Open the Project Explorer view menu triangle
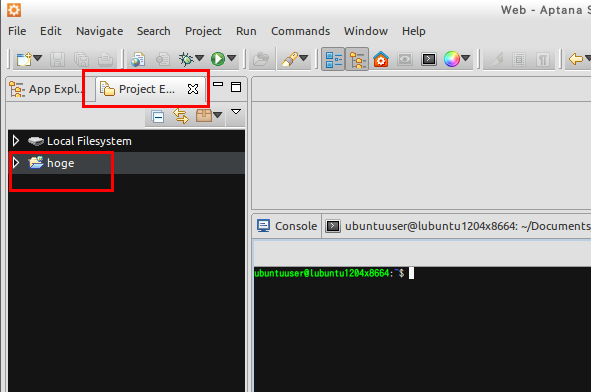 pos(236,112)
